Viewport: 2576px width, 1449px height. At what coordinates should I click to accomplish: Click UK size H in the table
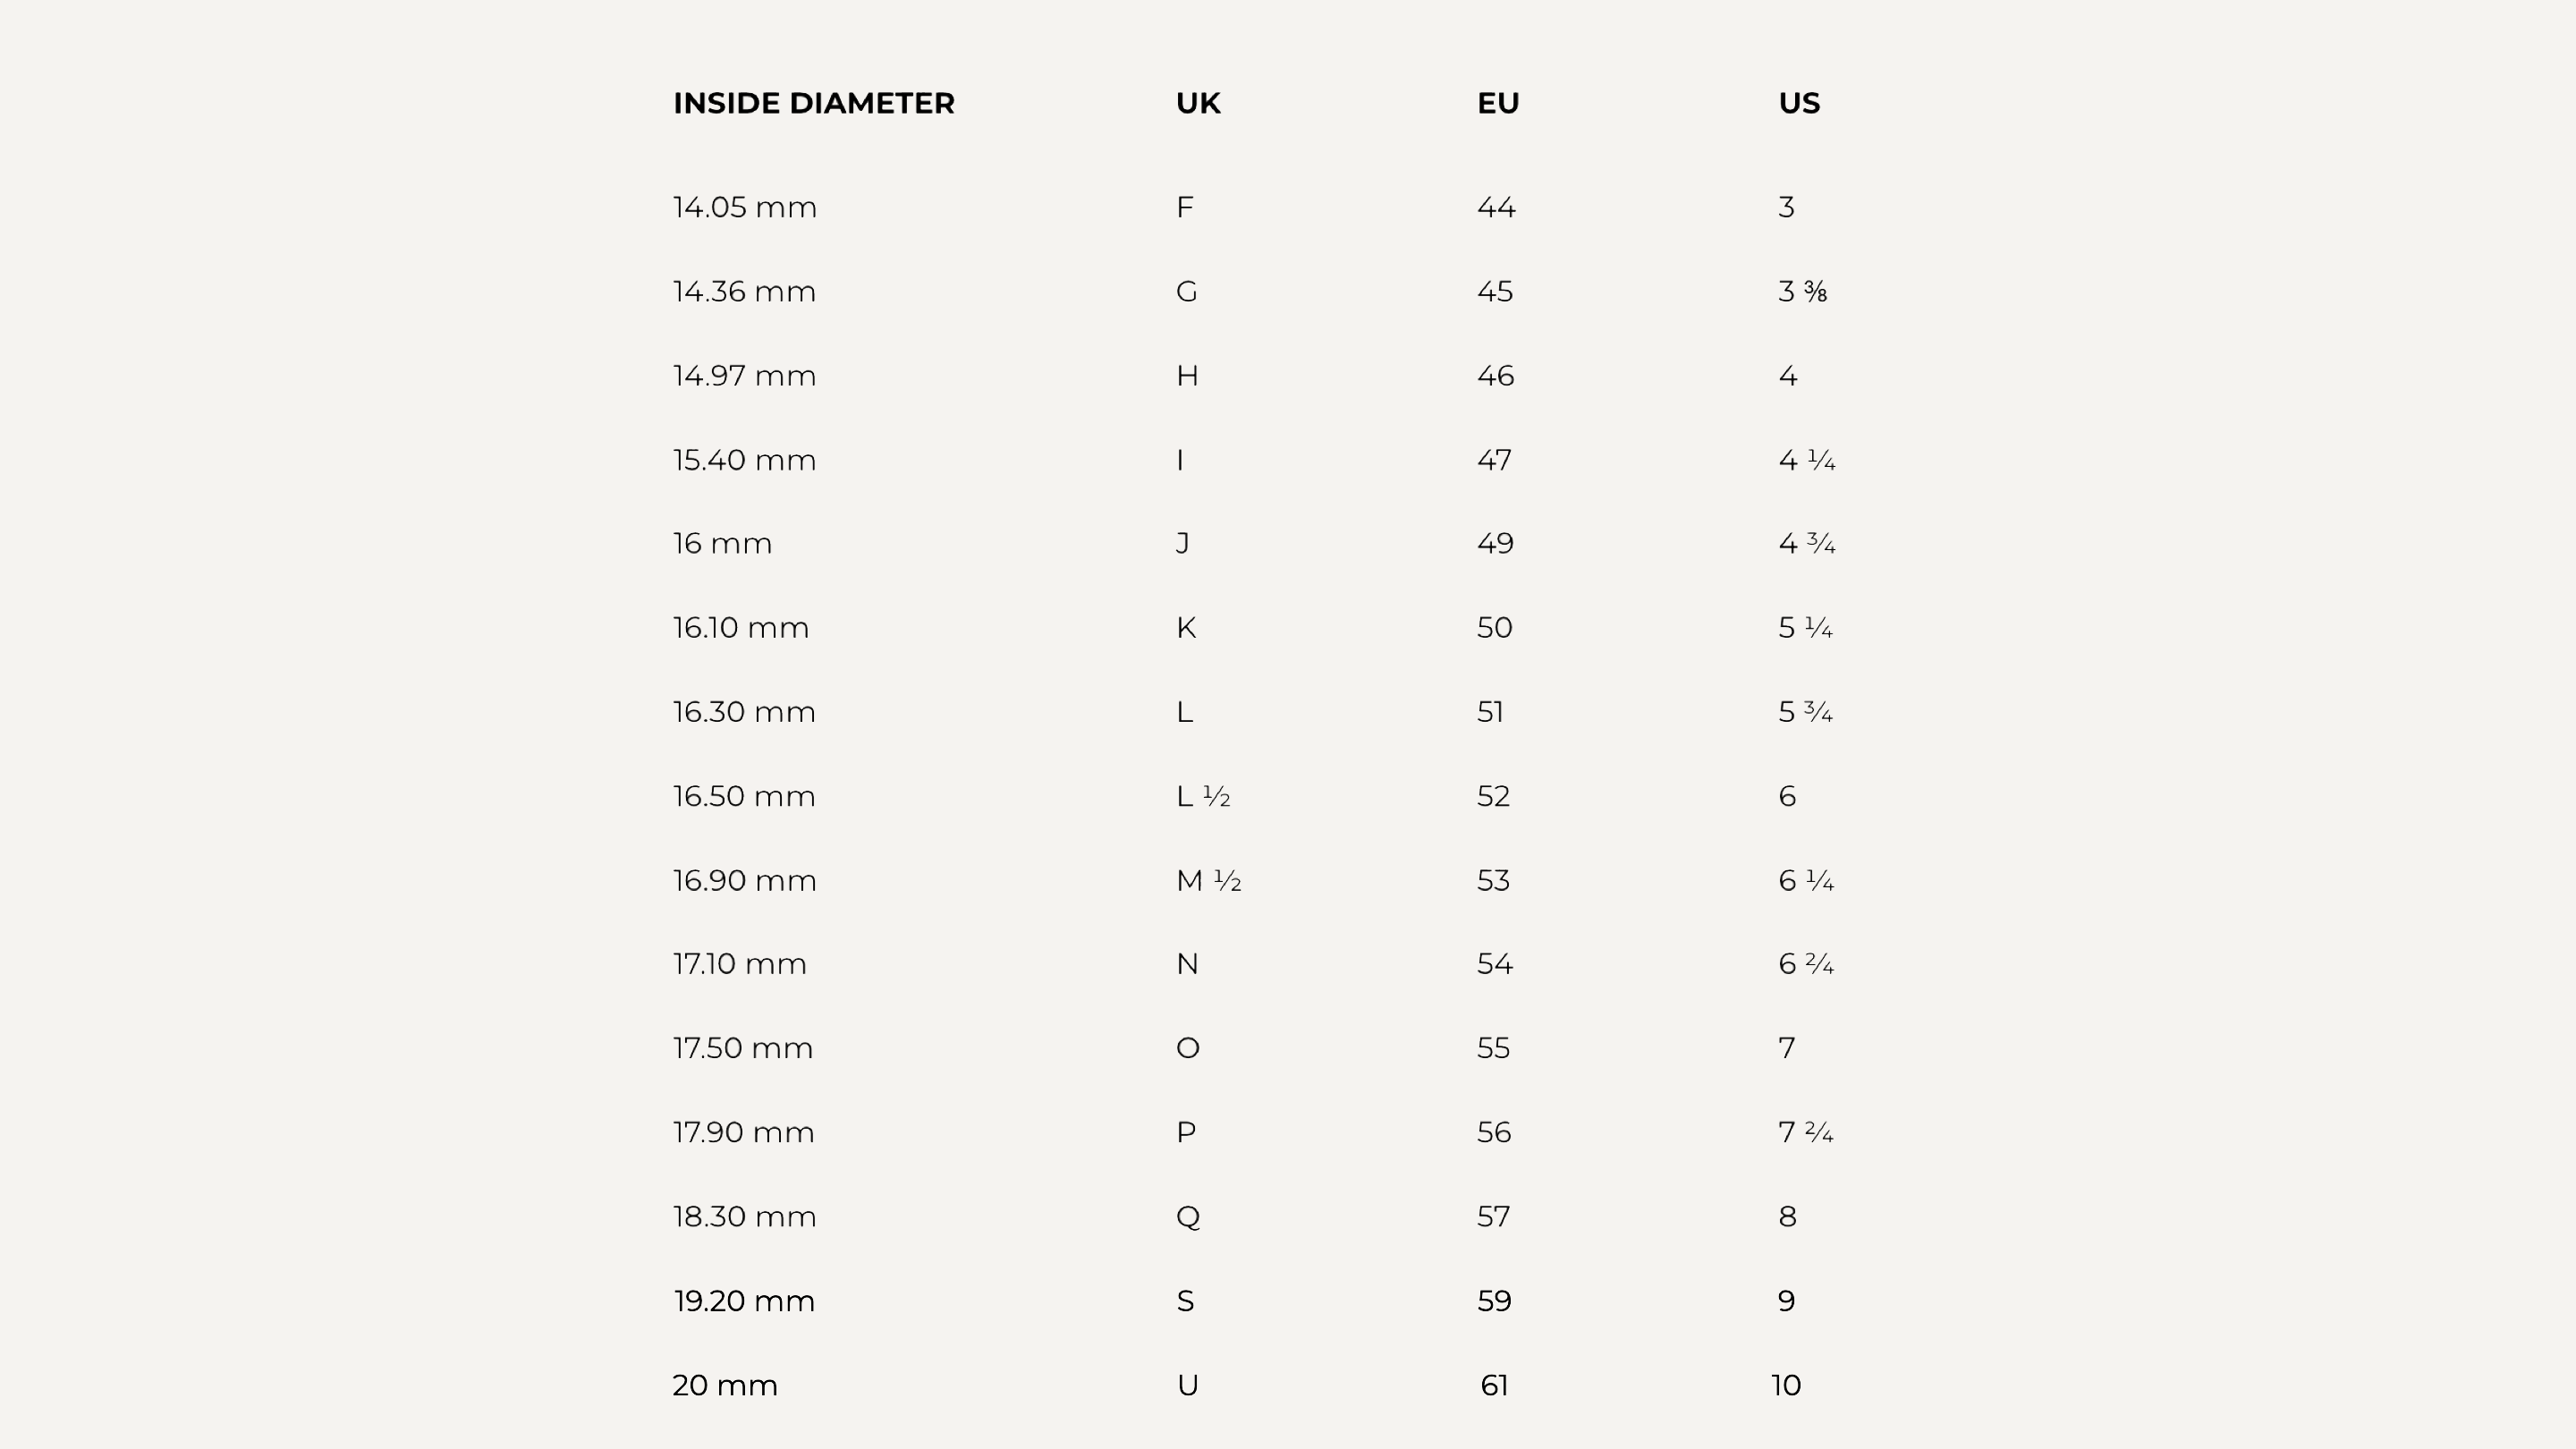click(x=1186, y=376)
